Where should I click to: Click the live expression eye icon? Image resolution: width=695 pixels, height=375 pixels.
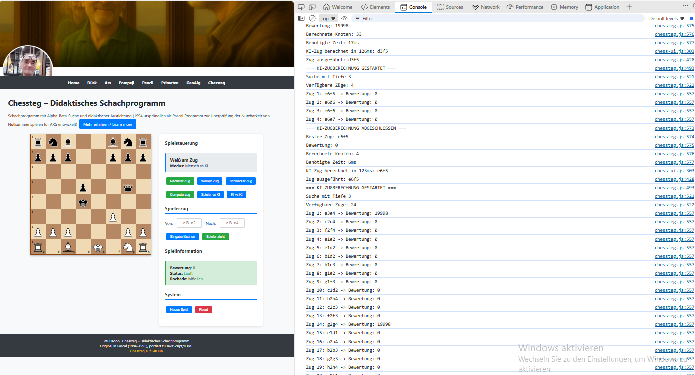tap(344, 19)
